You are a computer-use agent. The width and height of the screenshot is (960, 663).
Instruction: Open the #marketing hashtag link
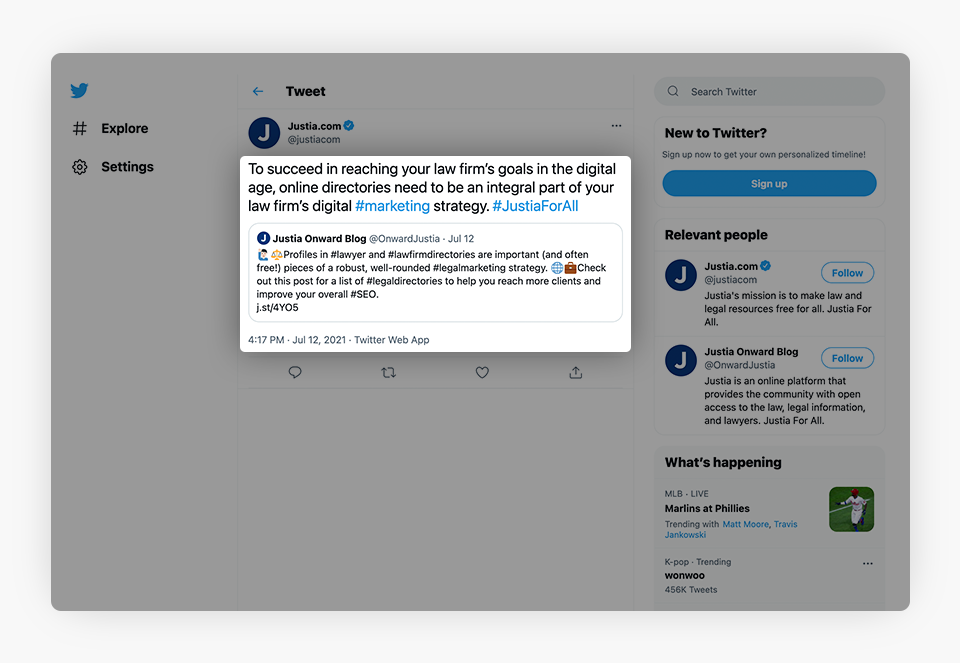pyautogui.click(x=392, y=206)
